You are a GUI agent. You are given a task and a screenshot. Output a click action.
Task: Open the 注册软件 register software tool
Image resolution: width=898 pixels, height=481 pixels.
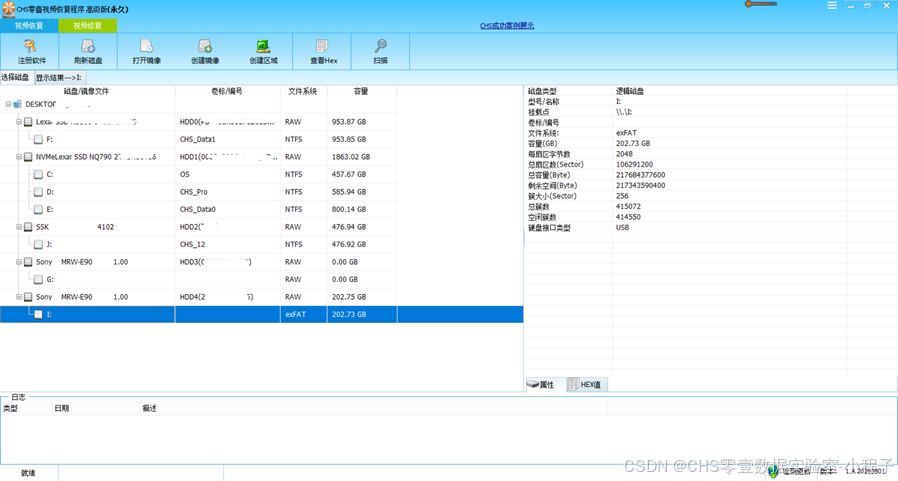[30, 51]
